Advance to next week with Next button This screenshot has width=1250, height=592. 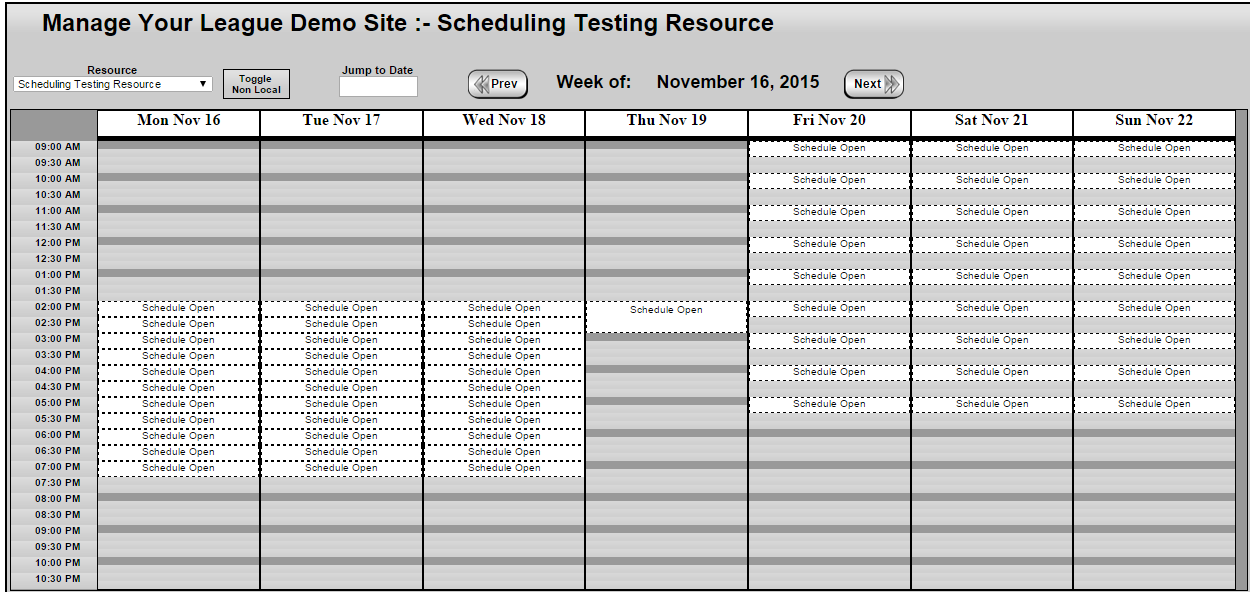click(x=874, y=84)
